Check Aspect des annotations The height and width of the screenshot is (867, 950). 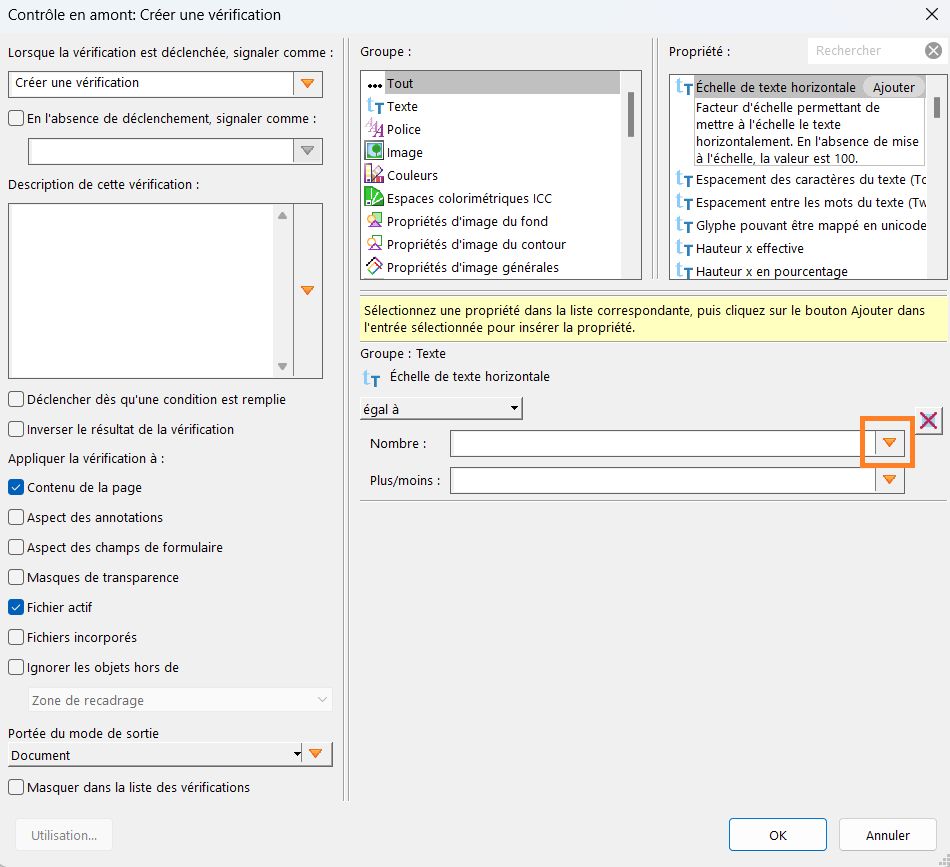(x=16, y=517)
